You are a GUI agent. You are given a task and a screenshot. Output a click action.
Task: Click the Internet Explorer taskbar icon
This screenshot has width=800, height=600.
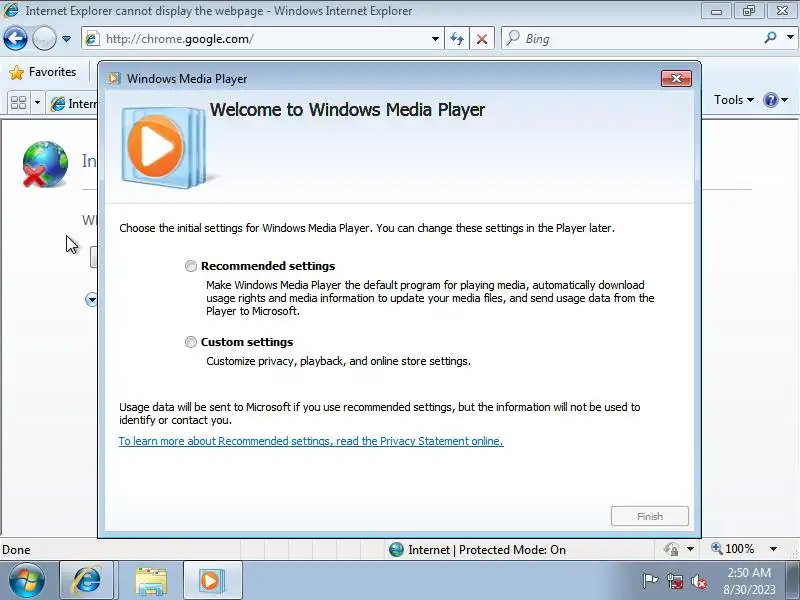(86, 580)
